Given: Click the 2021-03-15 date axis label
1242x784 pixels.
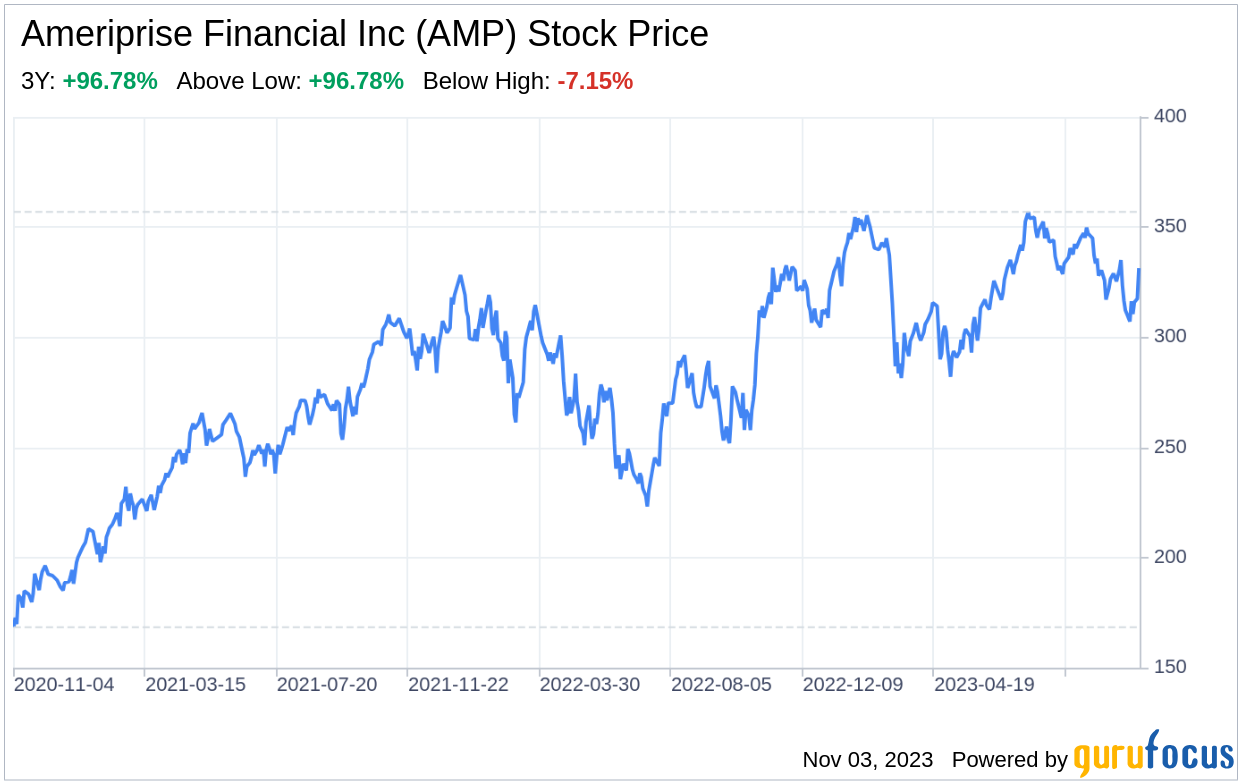Looking at the screenshot, I should coord(196,685).
